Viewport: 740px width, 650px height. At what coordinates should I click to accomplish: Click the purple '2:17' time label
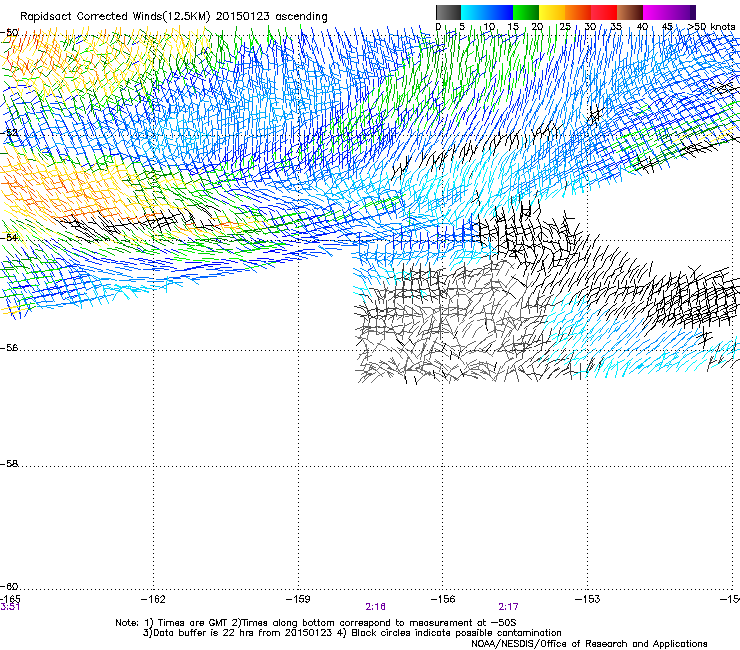(x=508, y=607)
